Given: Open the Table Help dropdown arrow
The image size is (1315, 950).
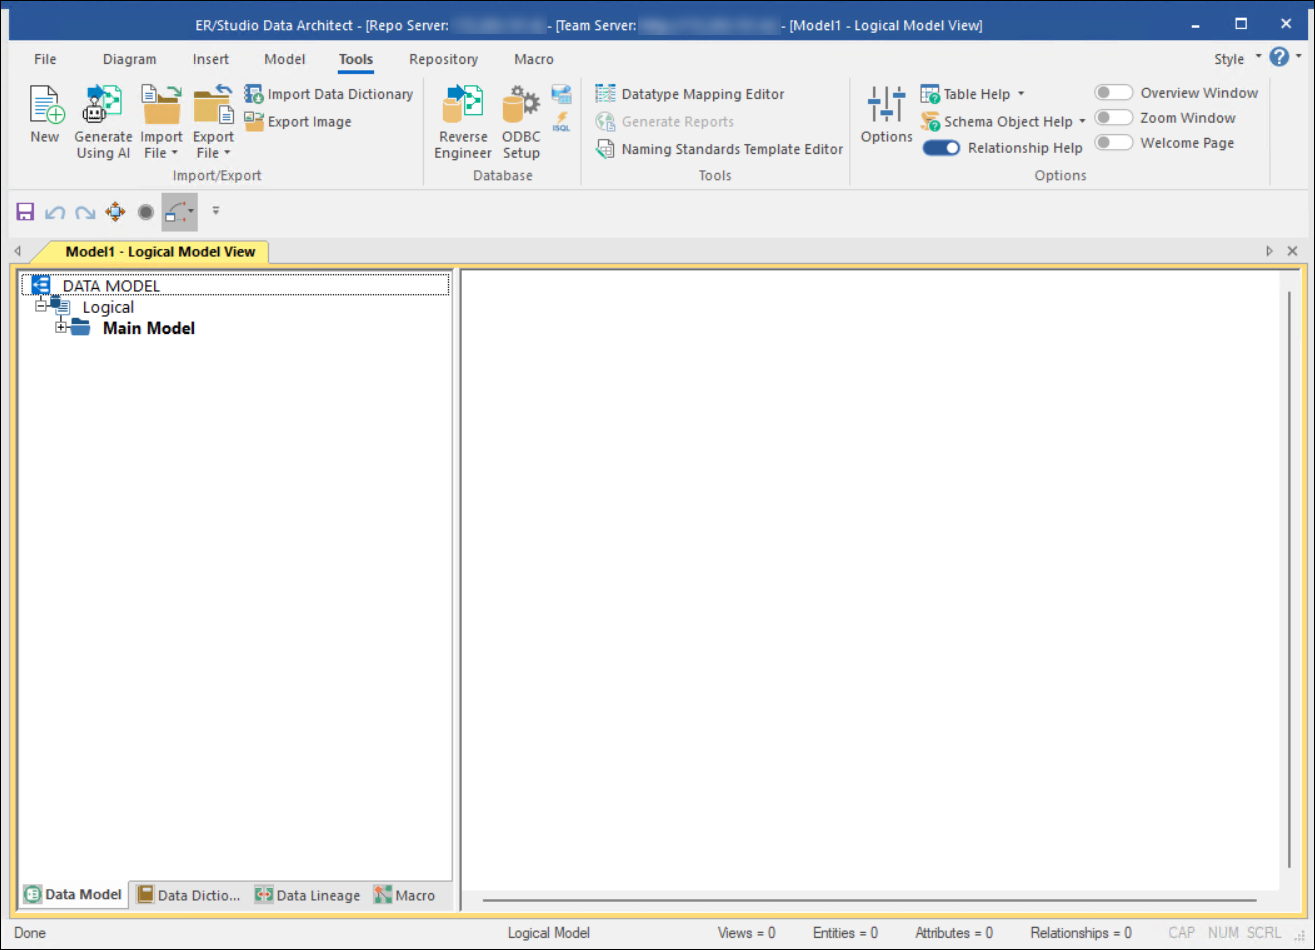Looking at the screenshot, I should coord(1021,94).
